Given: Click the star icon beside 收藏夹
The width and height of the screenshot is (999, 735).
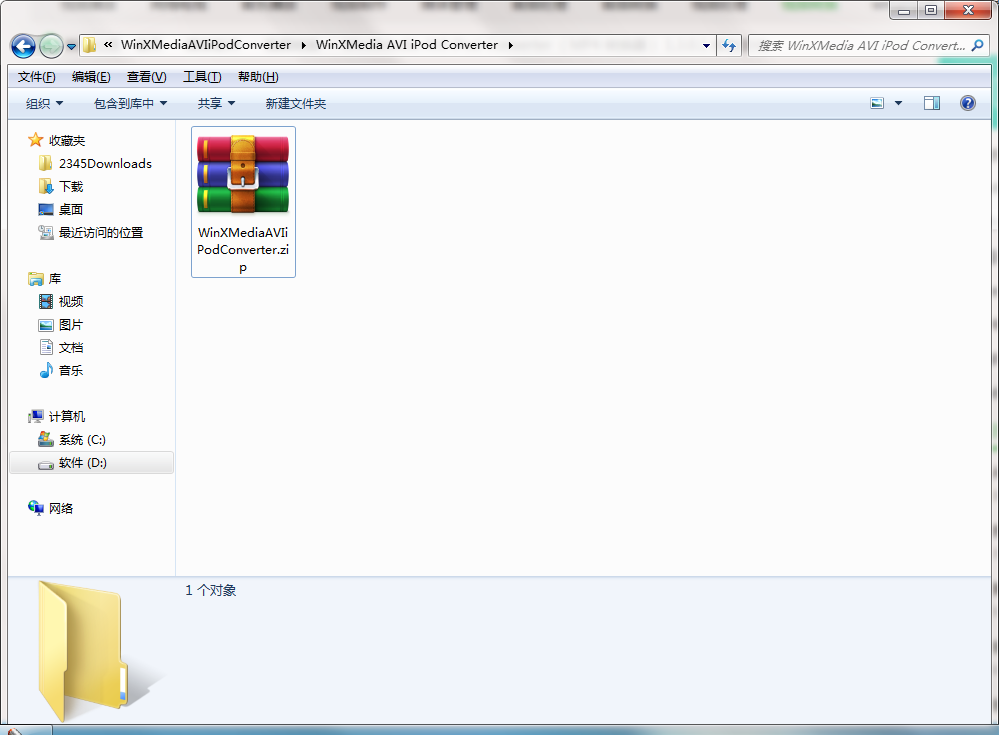Looking at the screenshot, I should [x=36, y=140].
